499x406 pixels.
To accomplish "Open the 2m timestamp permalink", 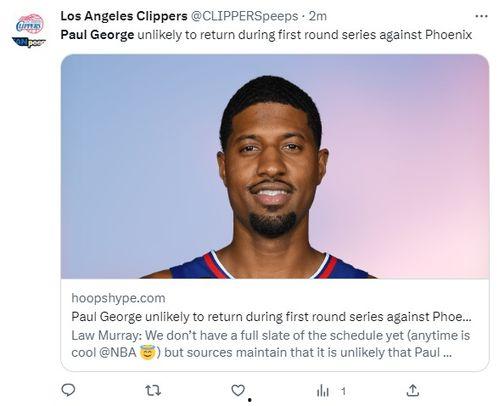I will pyautogui.click(x=317, y=16).
